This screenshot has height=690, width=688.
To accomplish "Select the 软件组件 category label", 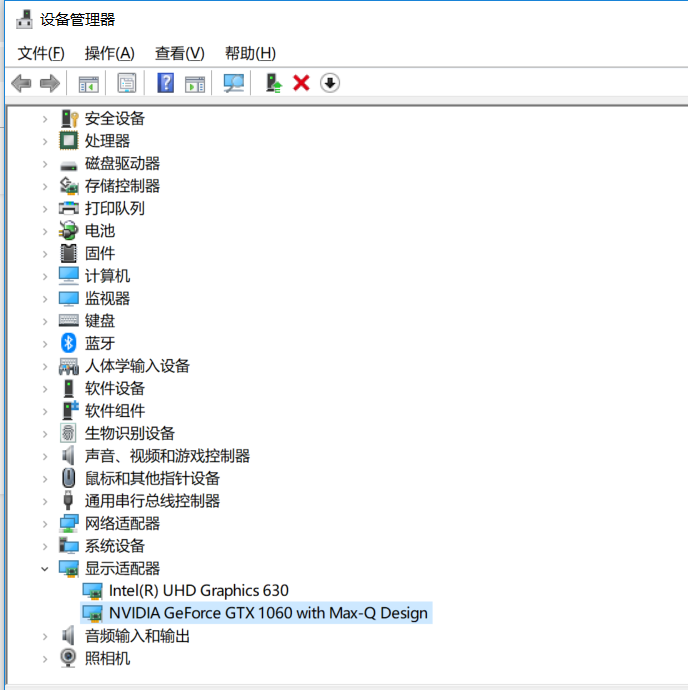I will [x=115, y=411].
